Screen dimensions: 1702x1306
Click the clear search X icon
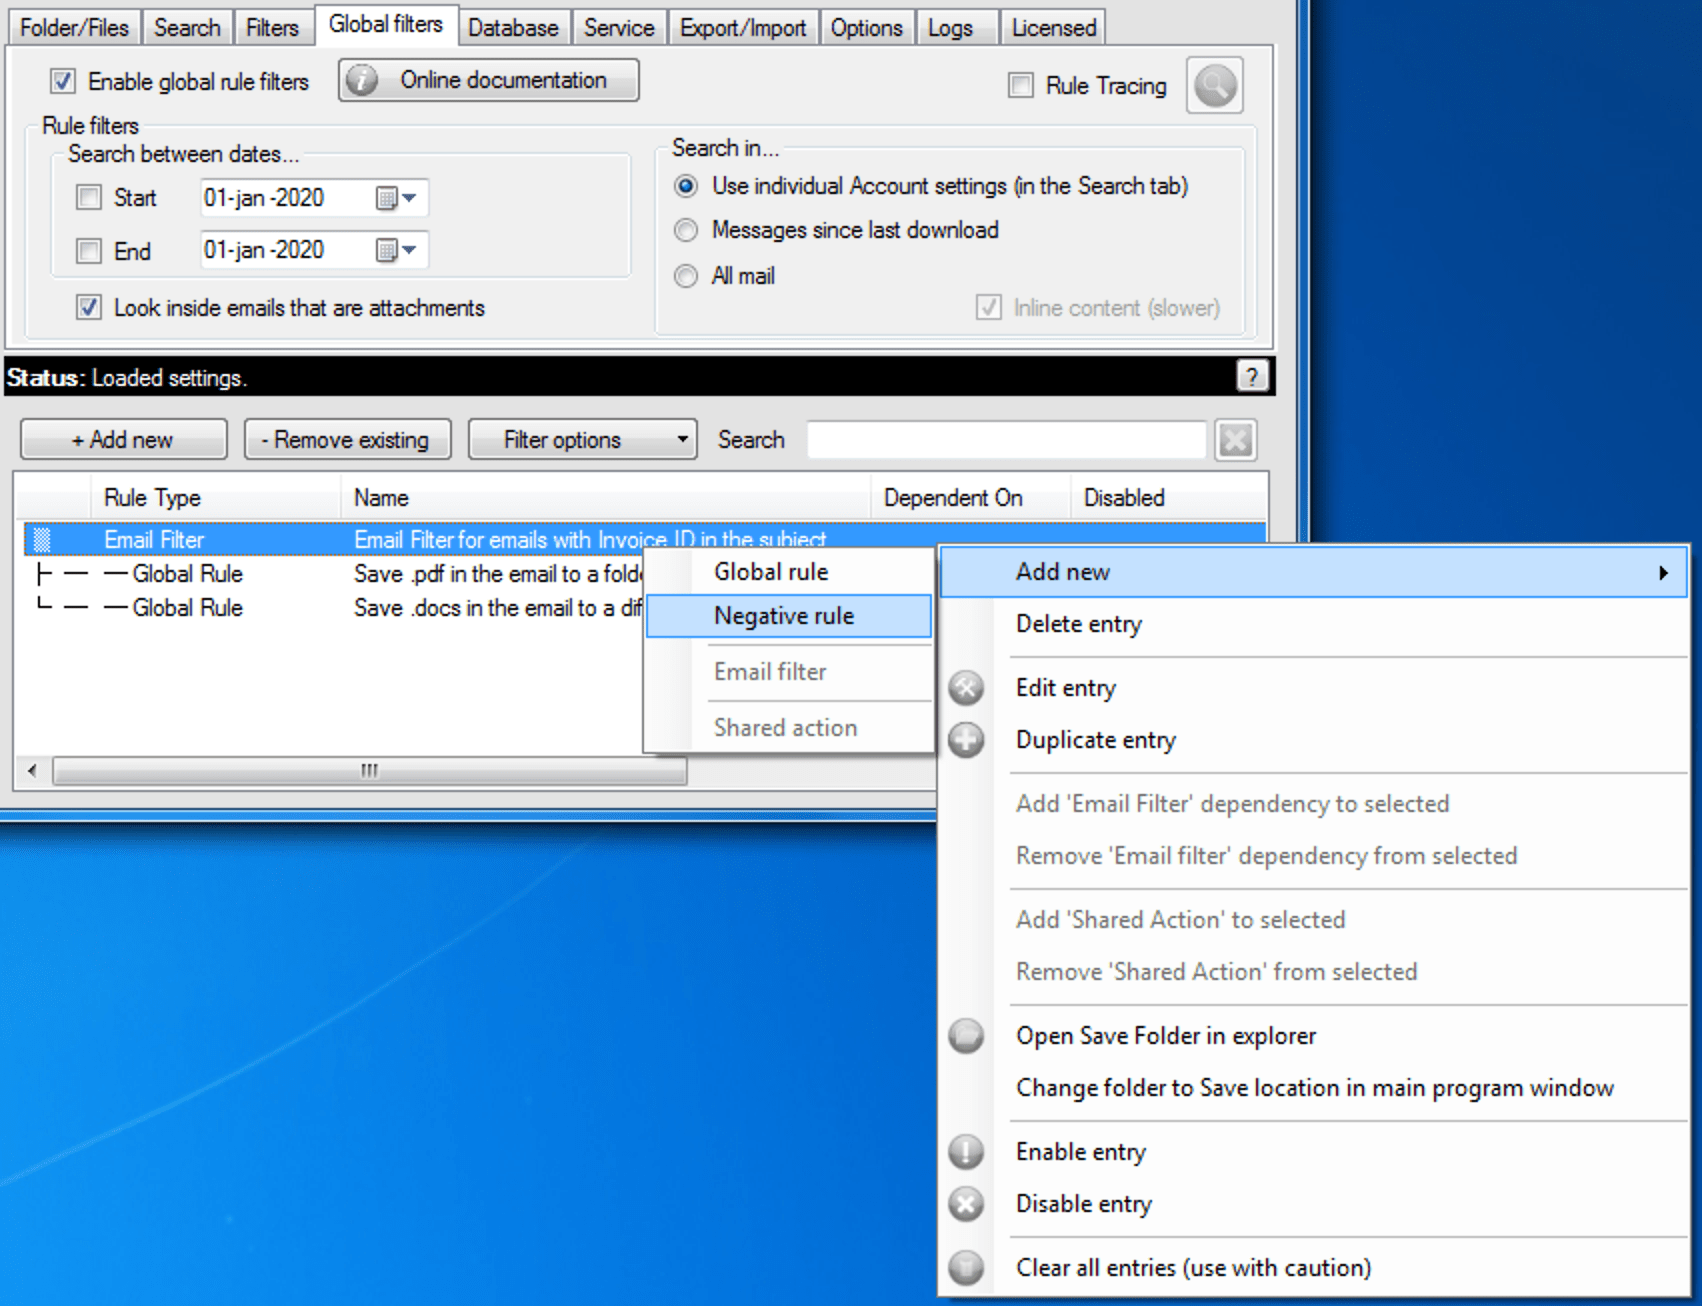1235,440
